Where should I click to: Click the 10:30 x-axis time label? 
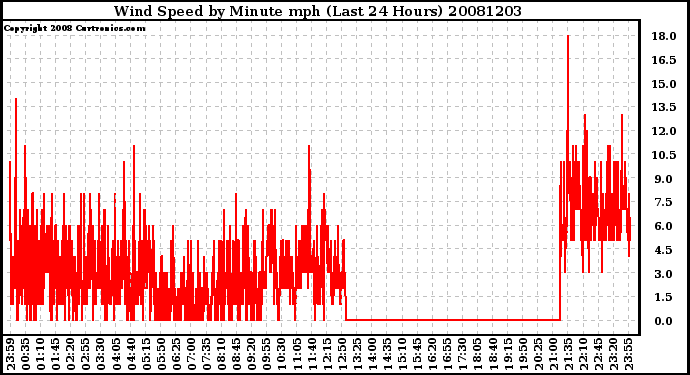pyautogui.click(x=281, y=354)
